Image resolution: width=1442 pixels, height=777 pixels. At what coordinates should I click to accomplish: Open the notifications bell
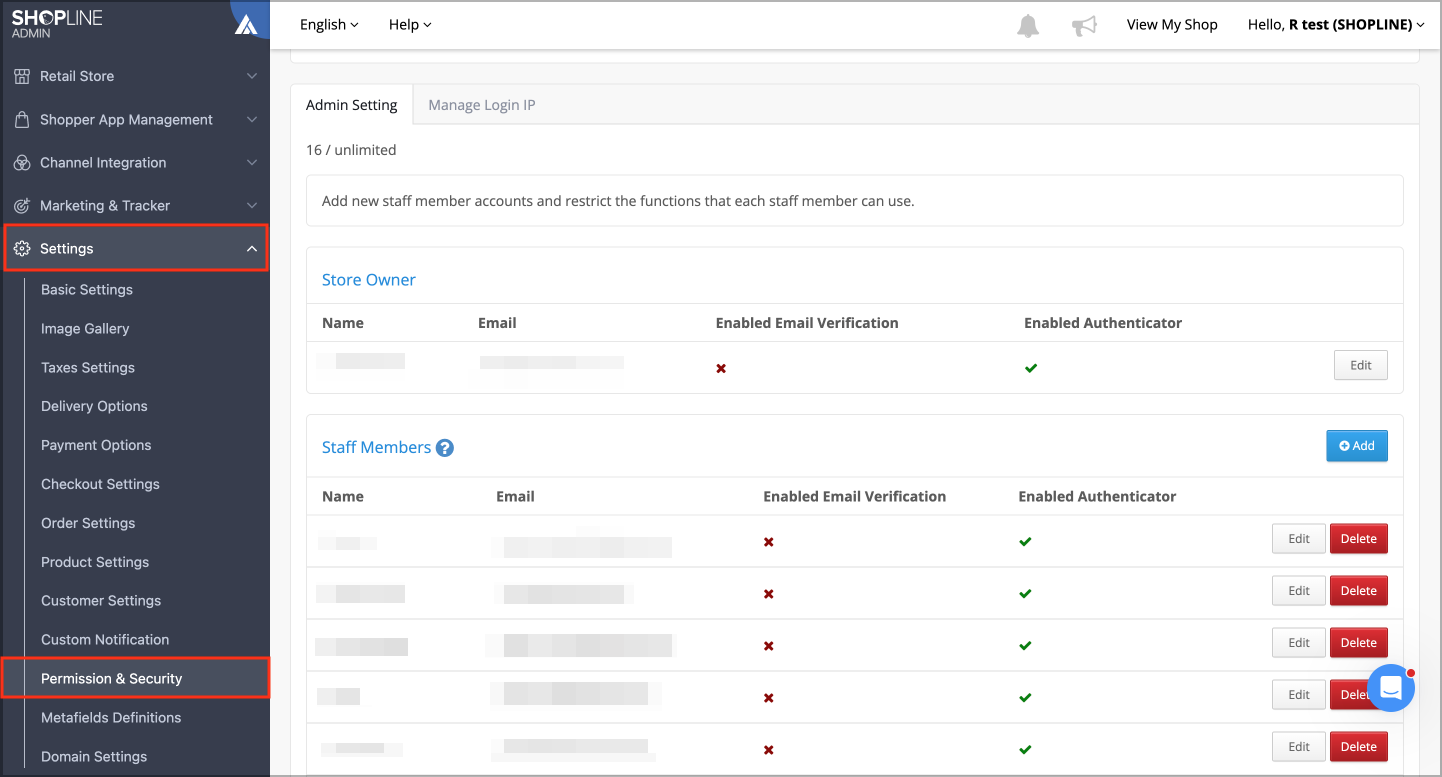point(1028,26)
